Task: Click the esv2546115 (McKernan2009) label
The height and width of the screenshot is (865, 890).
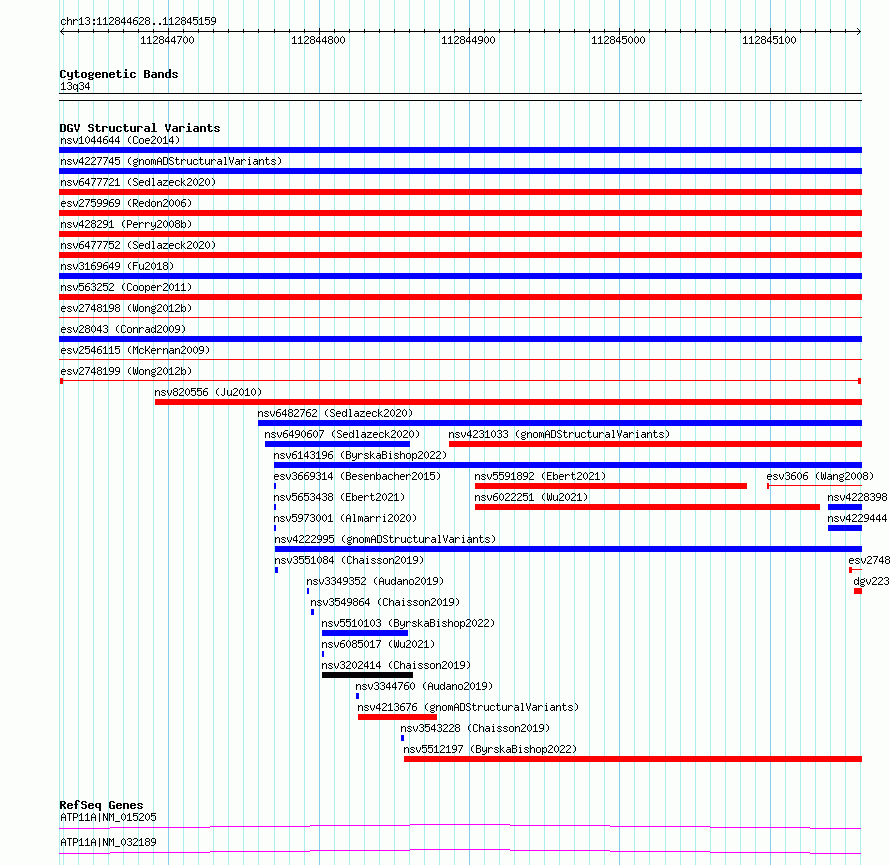Action: tap(135, 350)
